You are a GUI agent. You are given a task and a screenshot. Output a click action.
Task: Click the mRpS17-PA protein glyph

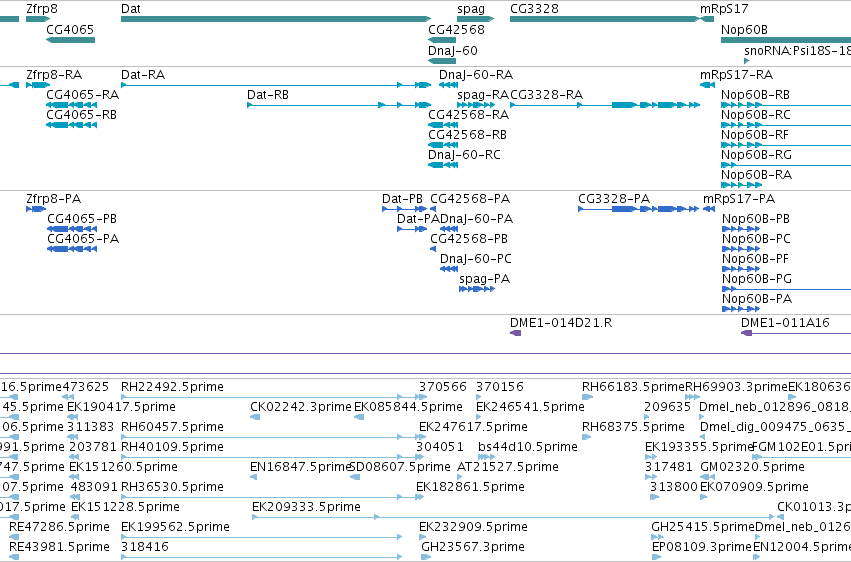pyautogui.click(x=709, y=209)
